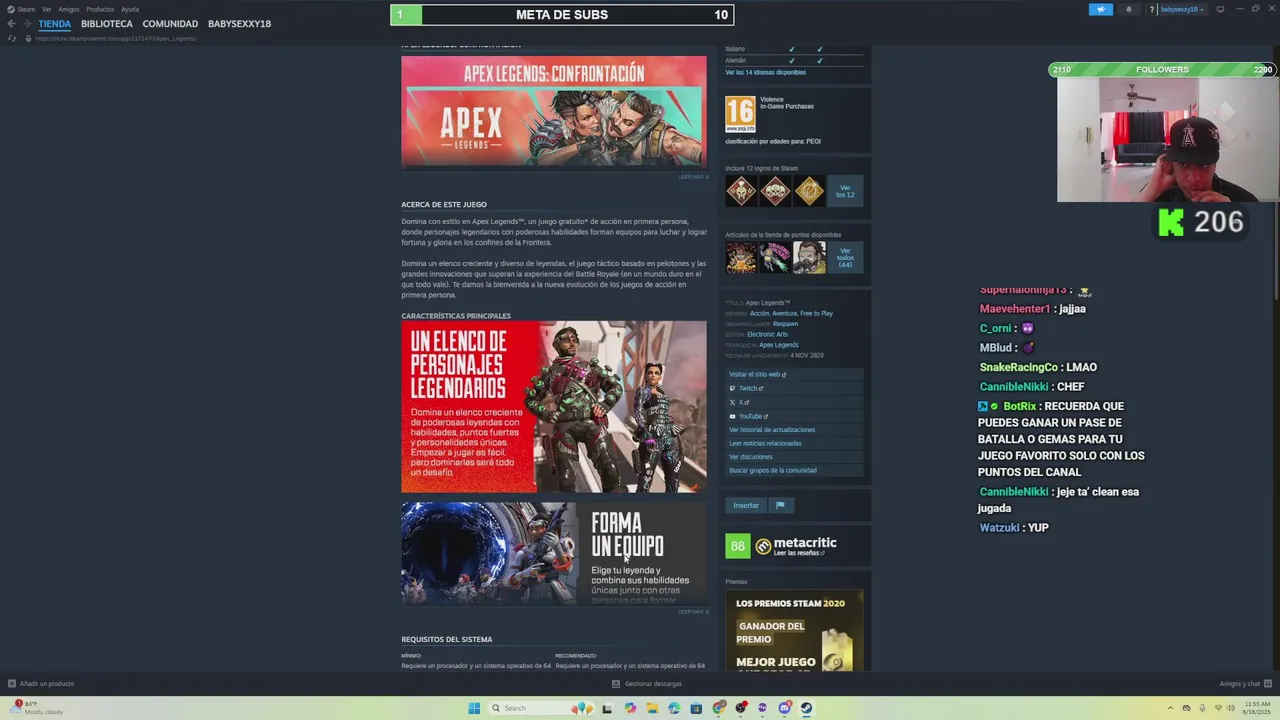
Task: Open Microsoft Edge from the taskbar
Action: coord(674,708)
